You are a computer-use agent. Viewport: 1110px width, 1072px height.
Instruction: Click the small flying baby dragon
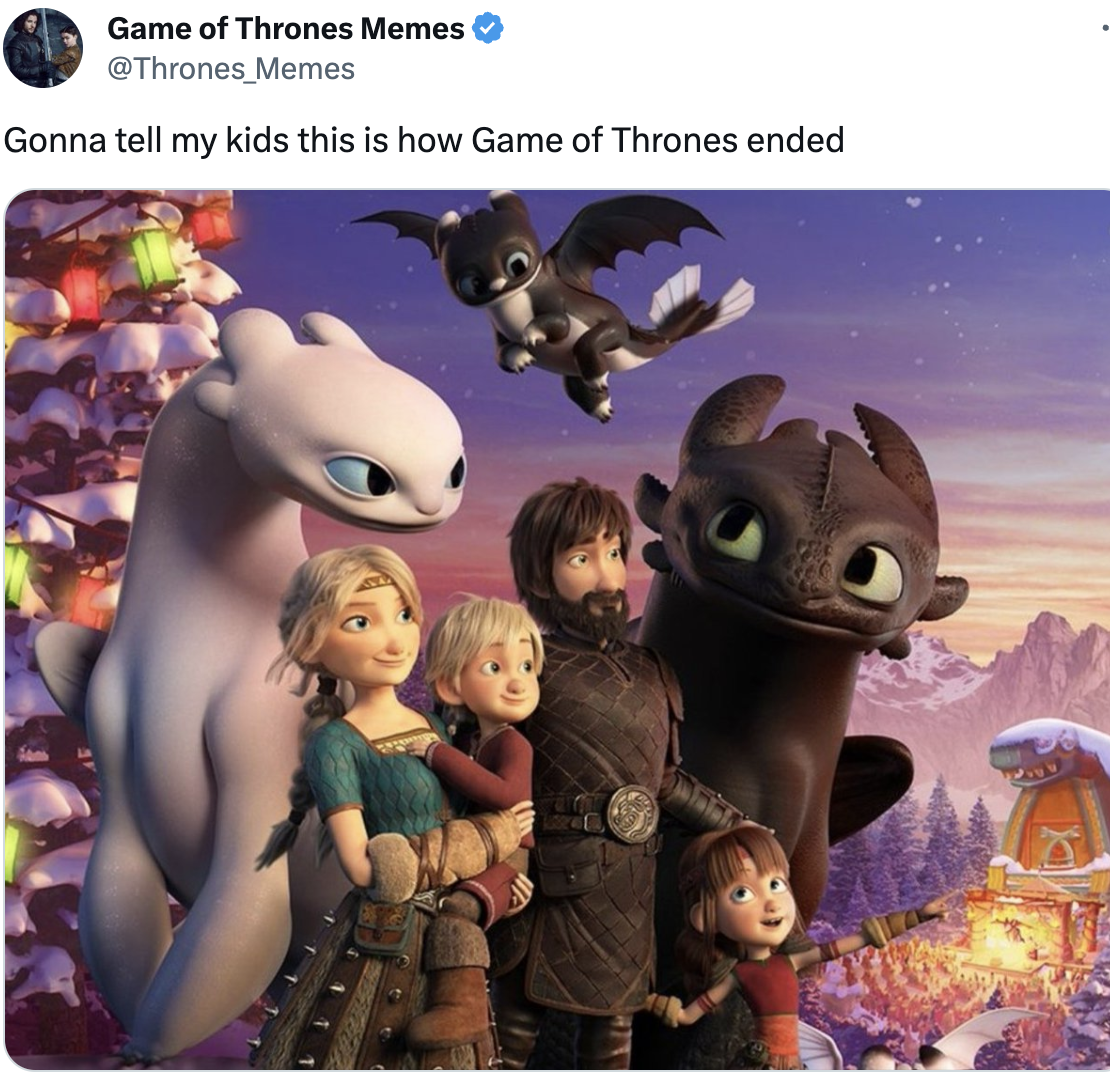pos(552,297)
